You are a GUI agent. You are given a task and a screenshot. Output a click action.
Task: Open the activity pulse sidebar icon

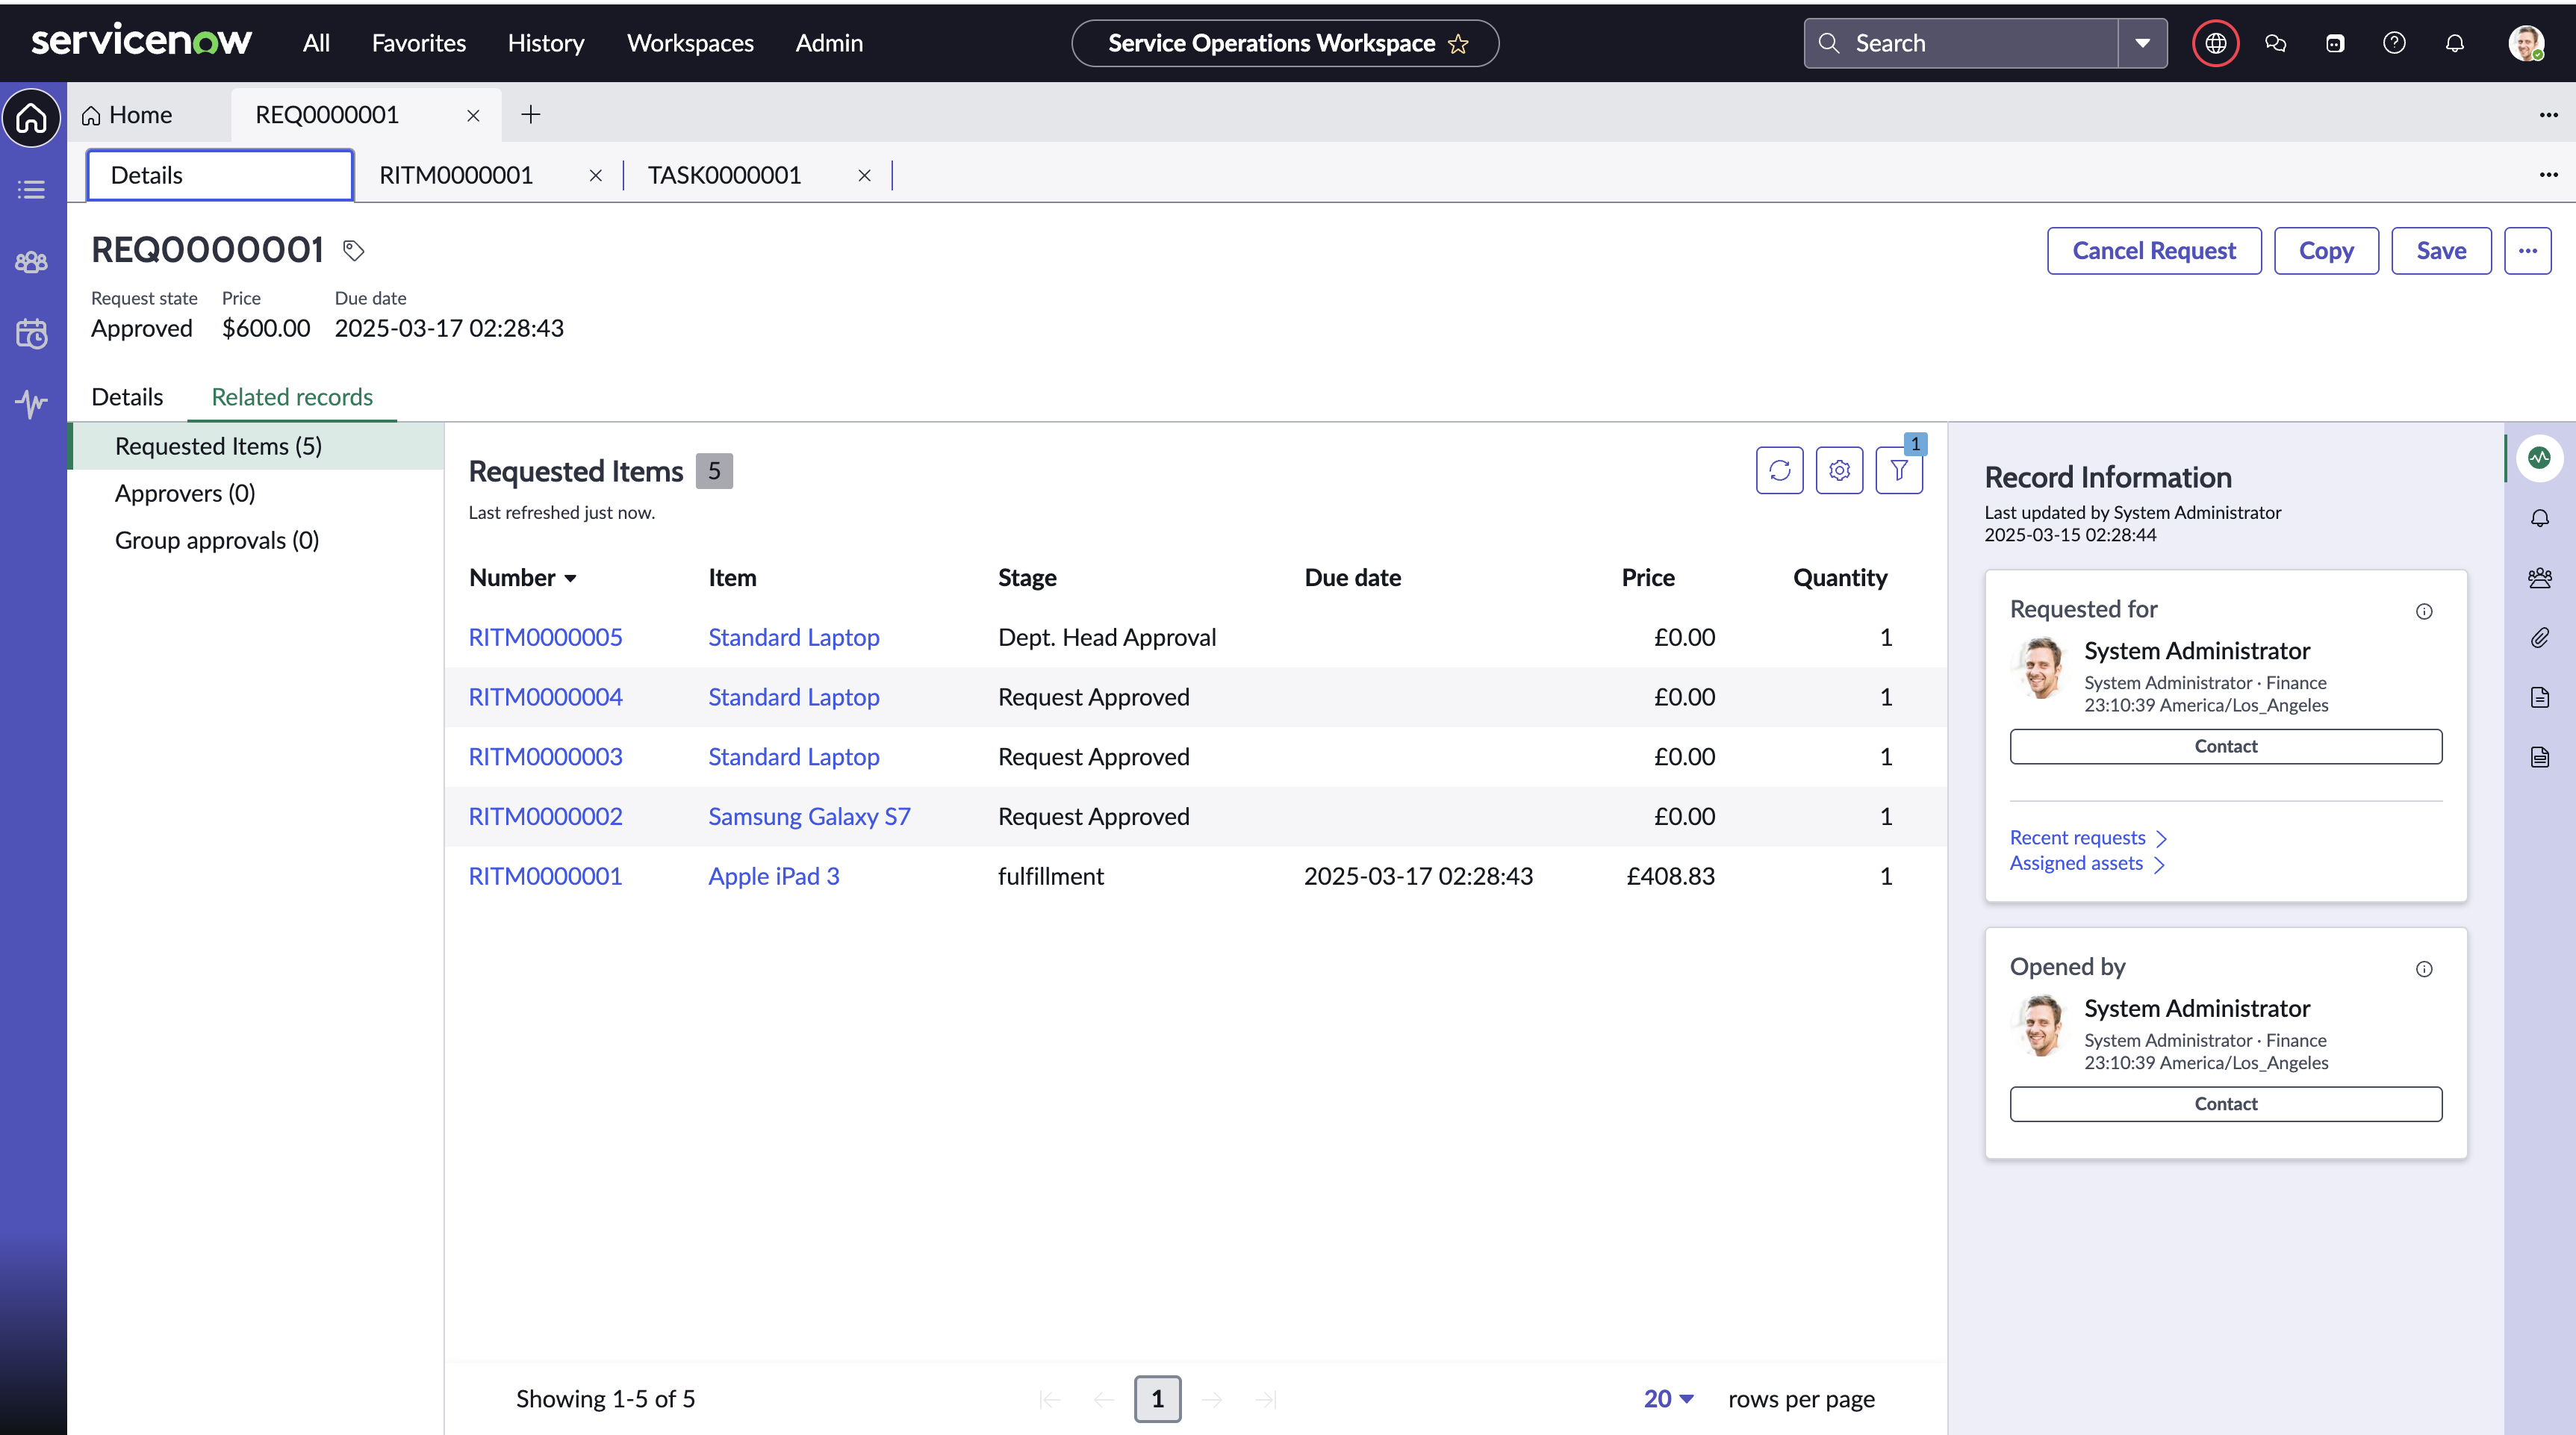pos(31,404)
